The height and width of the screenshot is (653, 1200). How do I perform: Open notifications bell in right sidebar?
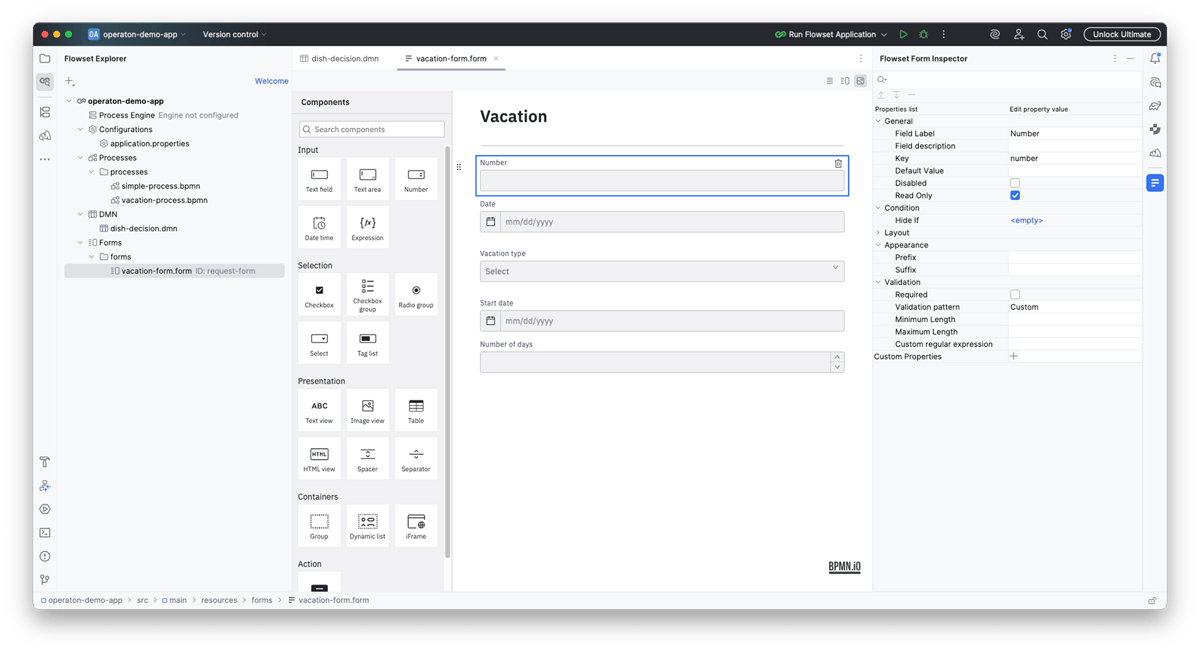[1155, 59]
